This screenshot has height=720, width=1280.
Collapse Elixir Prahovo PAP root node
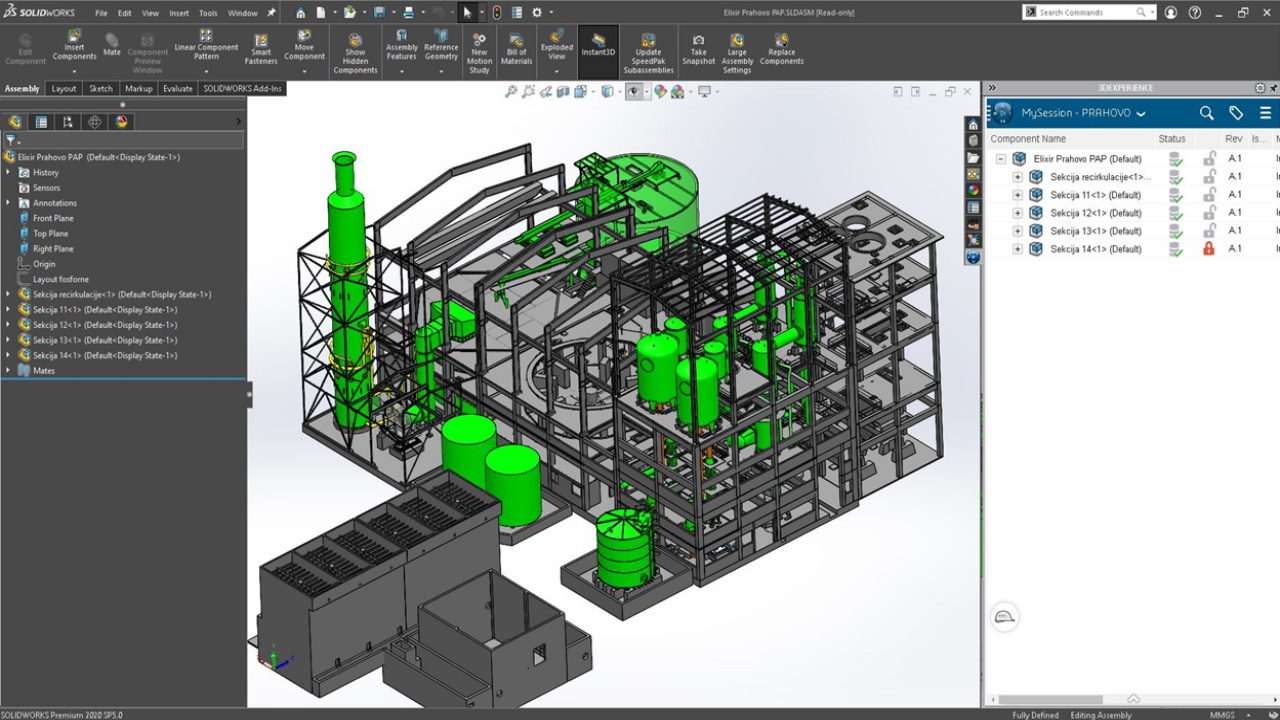pos(1000,159)
